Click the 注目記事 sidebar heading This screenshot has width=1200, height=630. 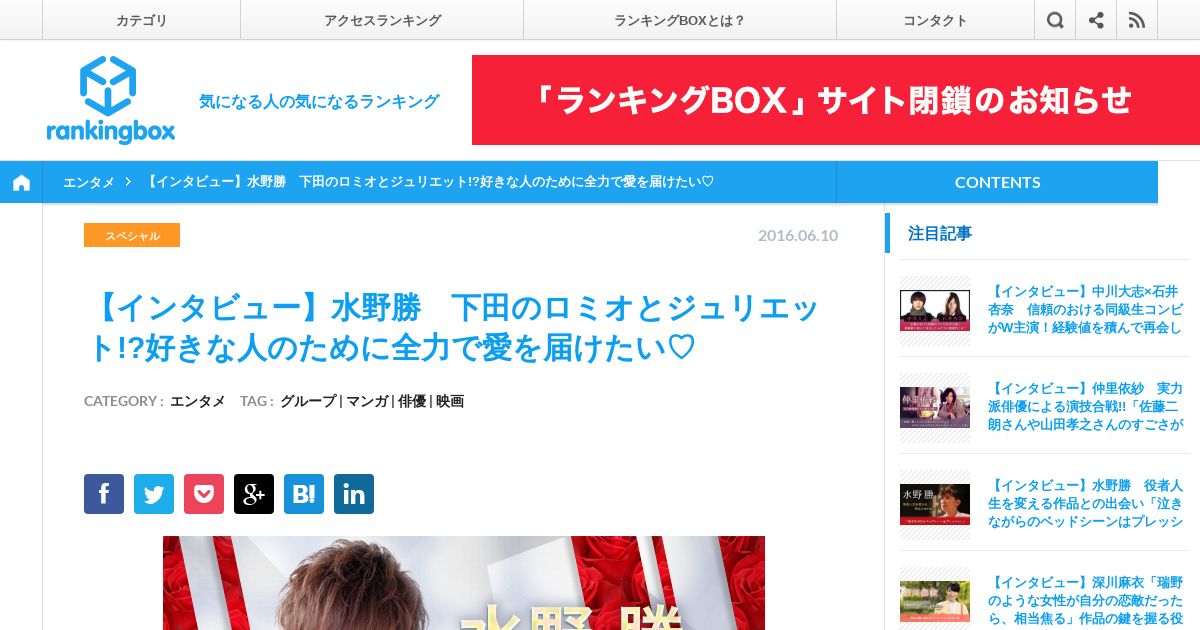tap(940, 233)
